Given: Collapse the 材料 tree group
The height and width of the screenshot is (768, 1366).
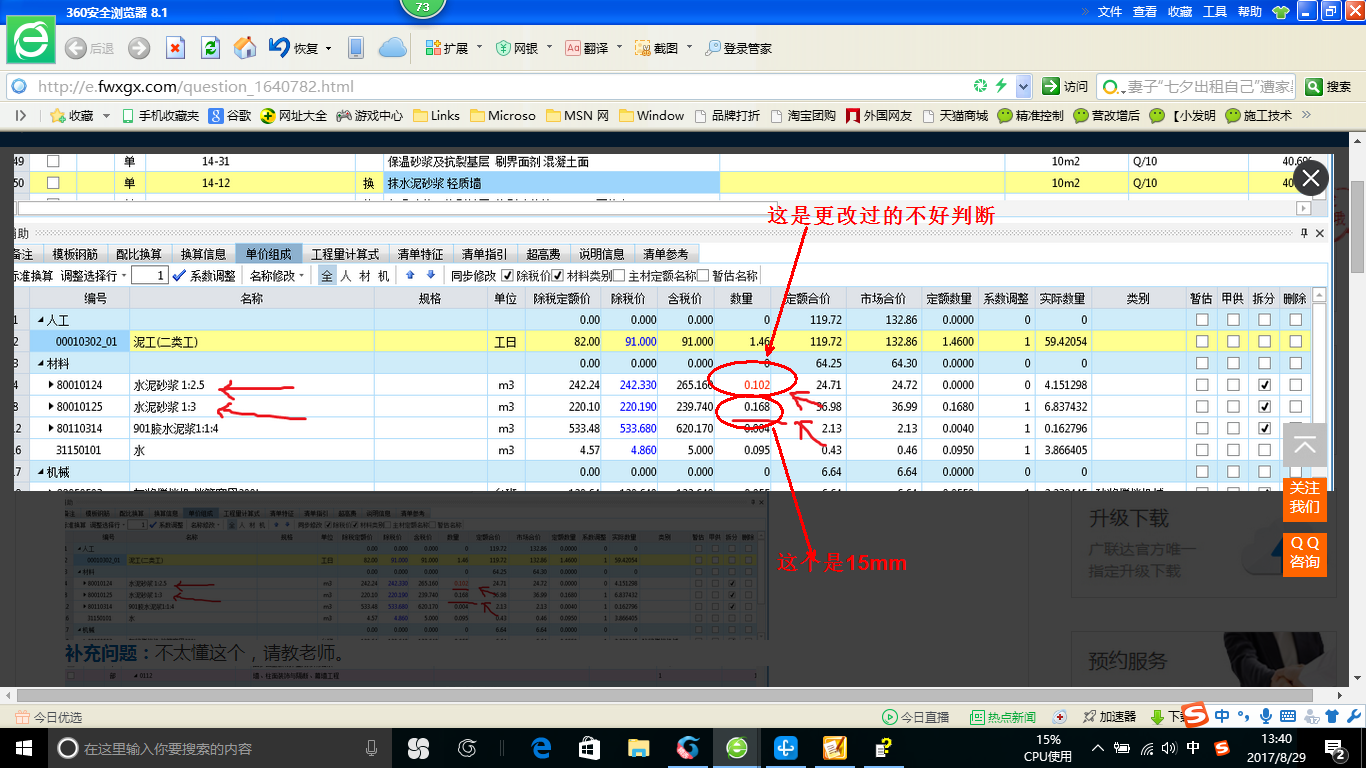Looking at the screenshot, I should [x=41, y=363].
